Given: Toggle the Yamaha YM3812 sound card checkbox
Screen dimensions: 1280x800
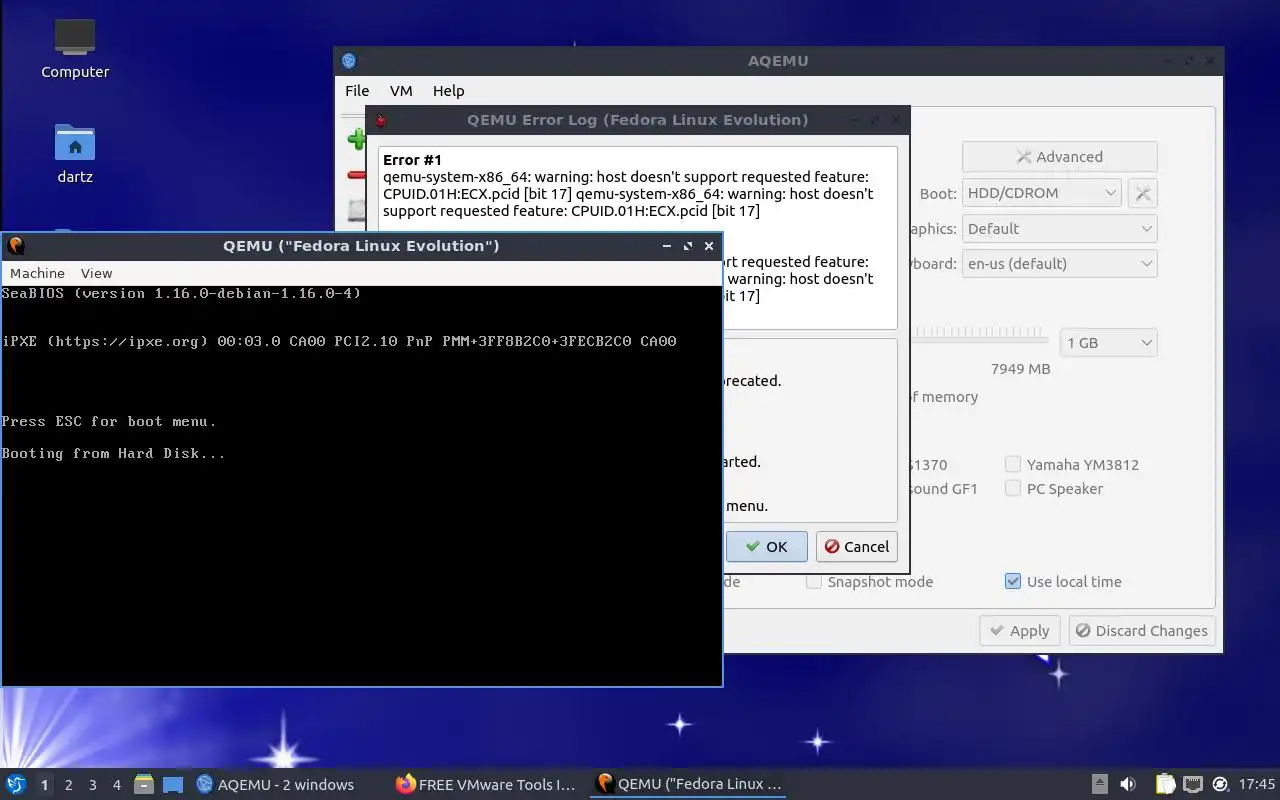Looking at the screenshot, I should click(x=1013, y=464).
